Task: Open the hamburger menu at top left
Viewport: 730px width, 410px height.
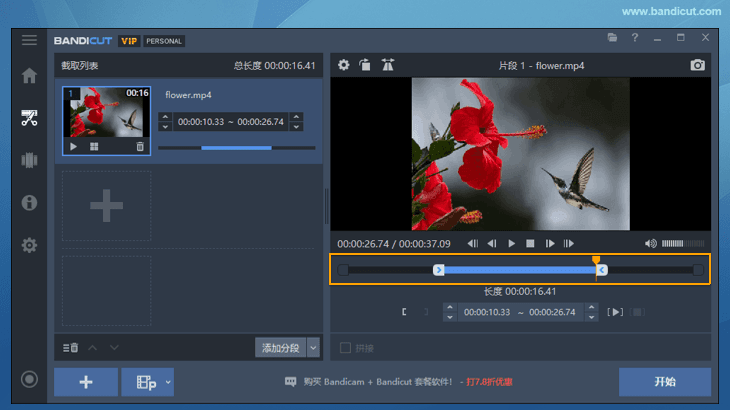Action: tap(29, 40)
